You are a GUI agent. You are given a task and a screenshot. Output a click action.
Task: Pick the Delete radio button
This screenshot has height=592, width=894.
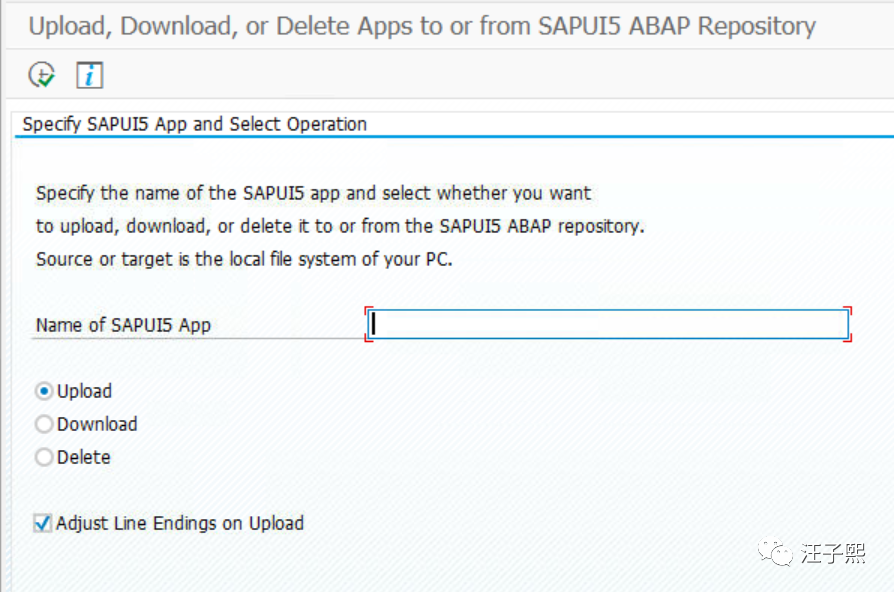coord(44,458)
